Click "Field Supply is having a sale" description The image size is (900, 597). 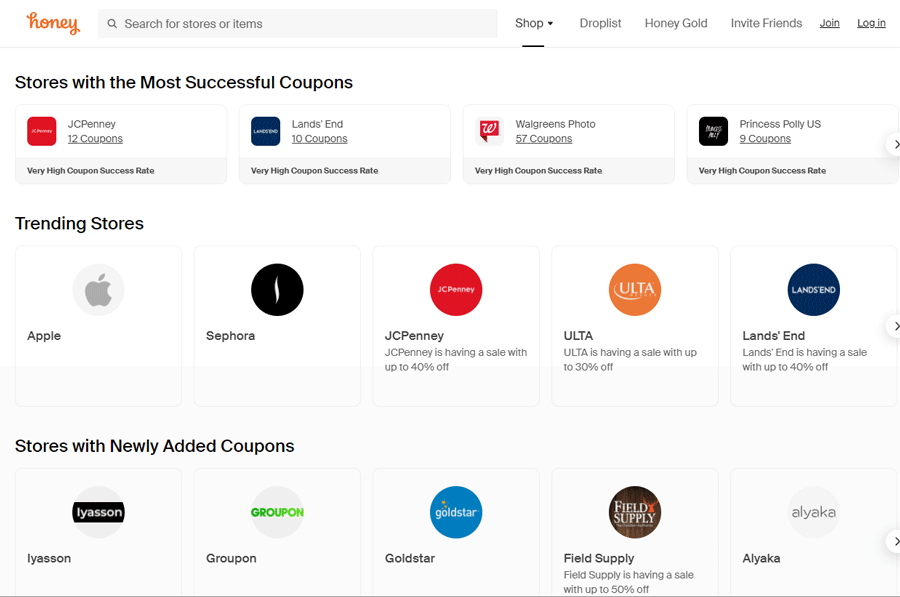coord(629,582)
